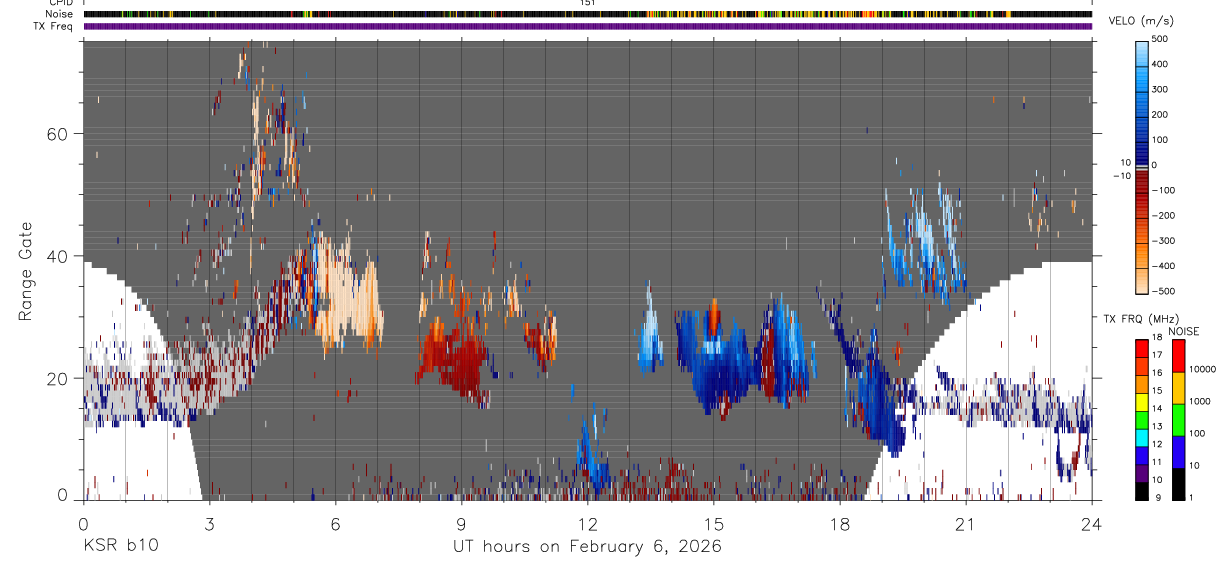Viewport: 1228px width, 567px height.
Task: Click the 3 tick on the time axis
Action: click(209, 523)
